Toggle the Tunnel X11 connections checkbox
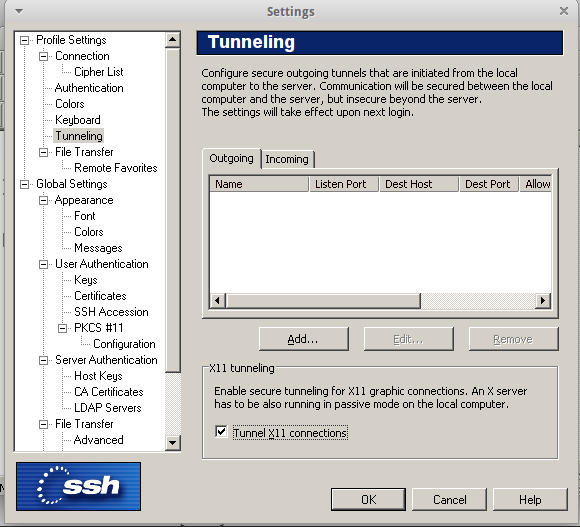Image resolution: width=580 pixels, height=527 pixels. (x=221, y=432)
